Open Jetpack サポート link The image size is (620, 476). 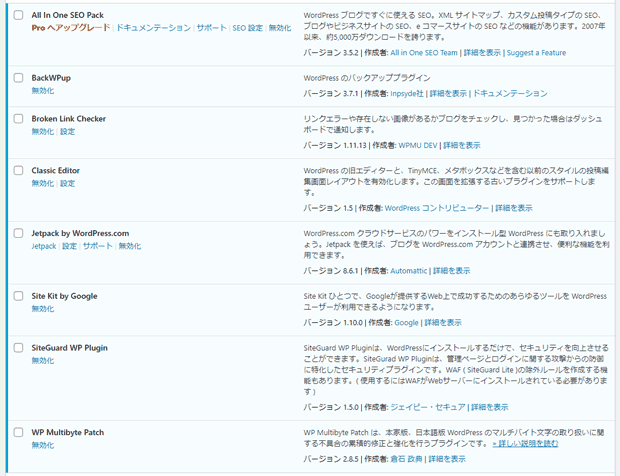98,246
